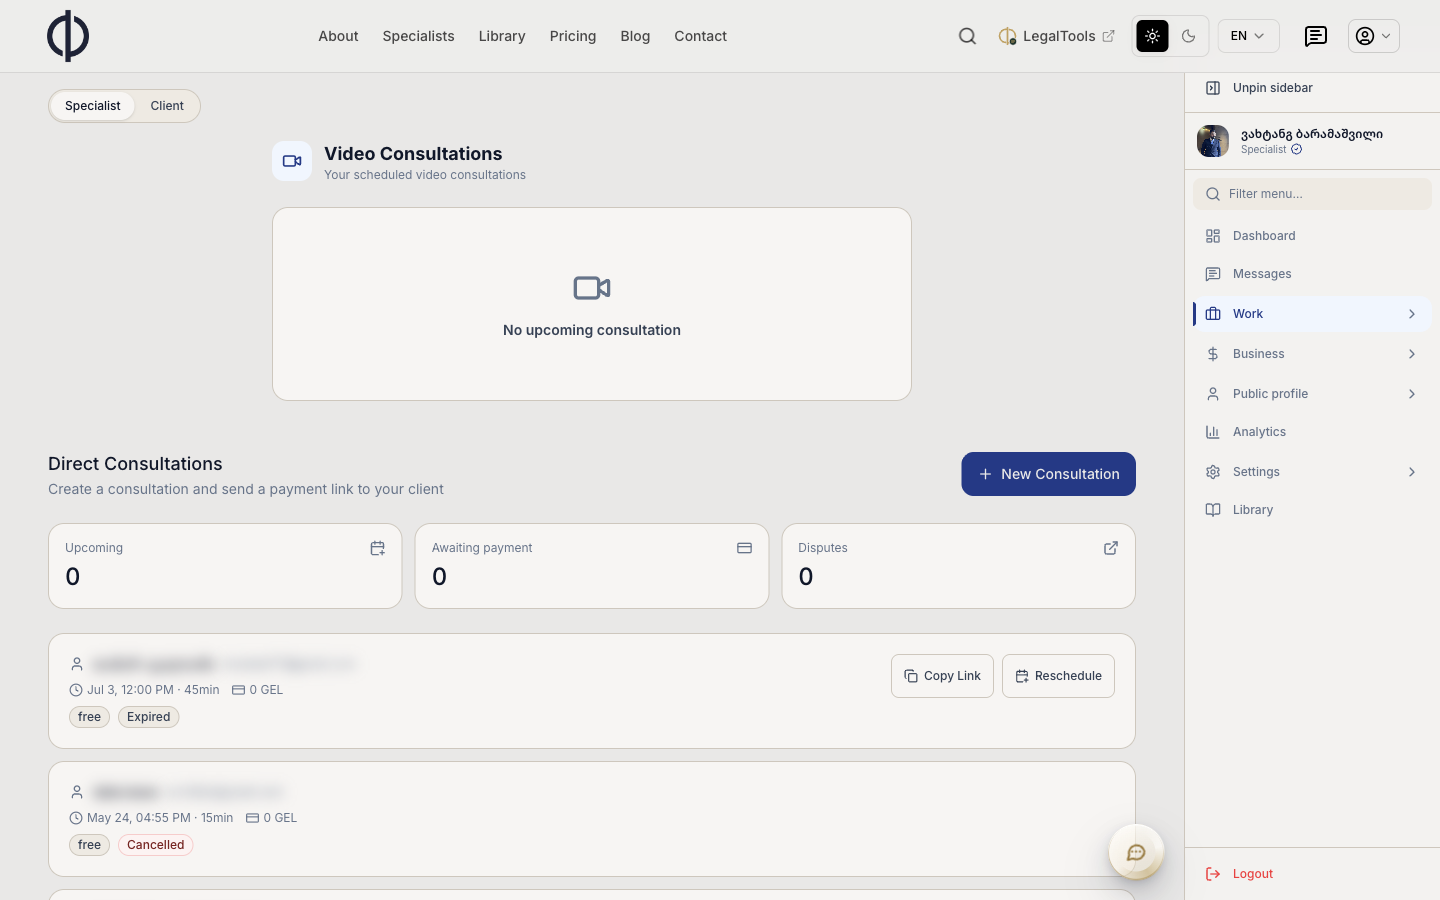The width and height of the screenshot is (1440, 900).
Task: Click Unpin sidebar label
Action: pyautogui.click(x=1273, y=88)
